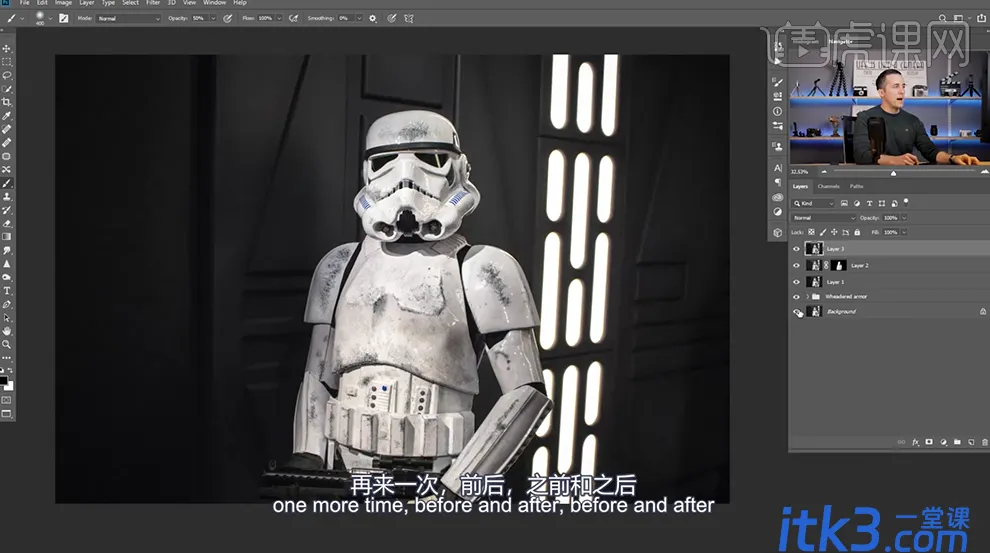The image size is (990, 553).
Task: Create a new group folder
Action: tap(957, 443)
